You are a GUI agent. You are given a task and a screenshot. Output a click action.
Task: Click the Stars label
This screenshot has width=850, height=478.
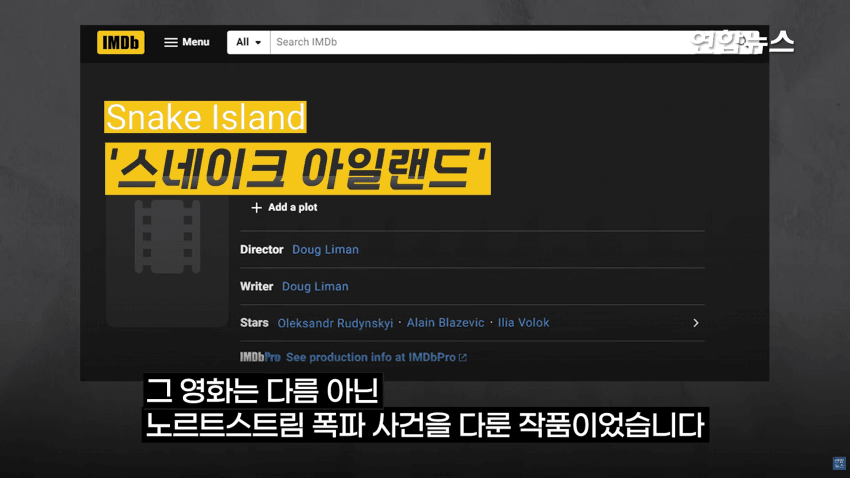coord(254,323)
